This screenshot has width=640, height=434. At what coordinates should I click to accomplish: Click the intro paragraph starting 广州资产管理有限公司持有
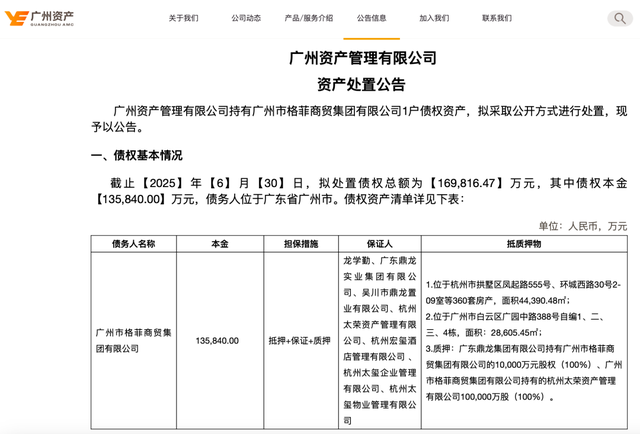(x=359, y=119)
